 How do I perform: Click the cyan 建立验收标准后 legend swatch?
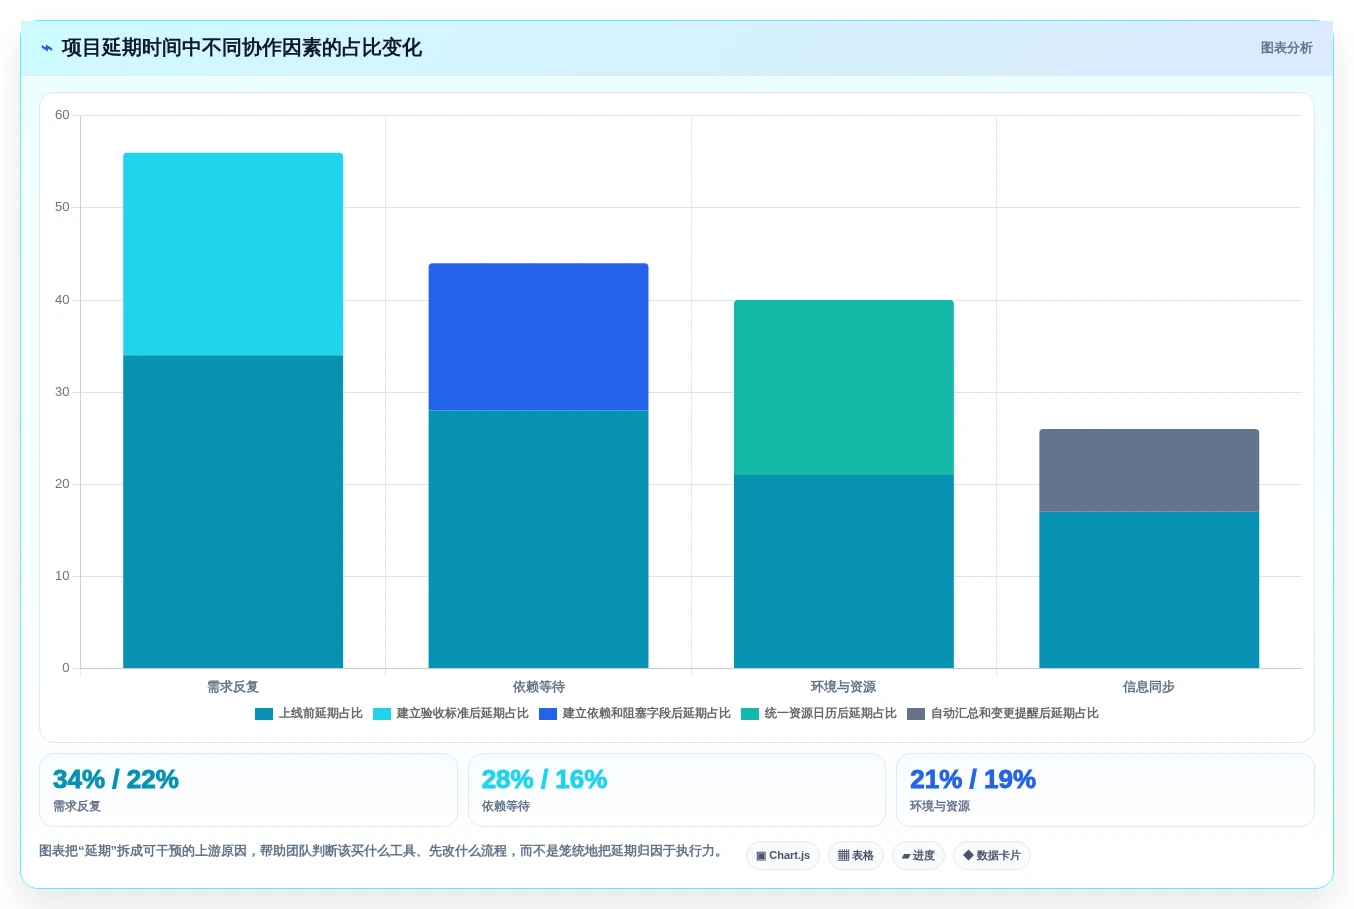[382, 714]
